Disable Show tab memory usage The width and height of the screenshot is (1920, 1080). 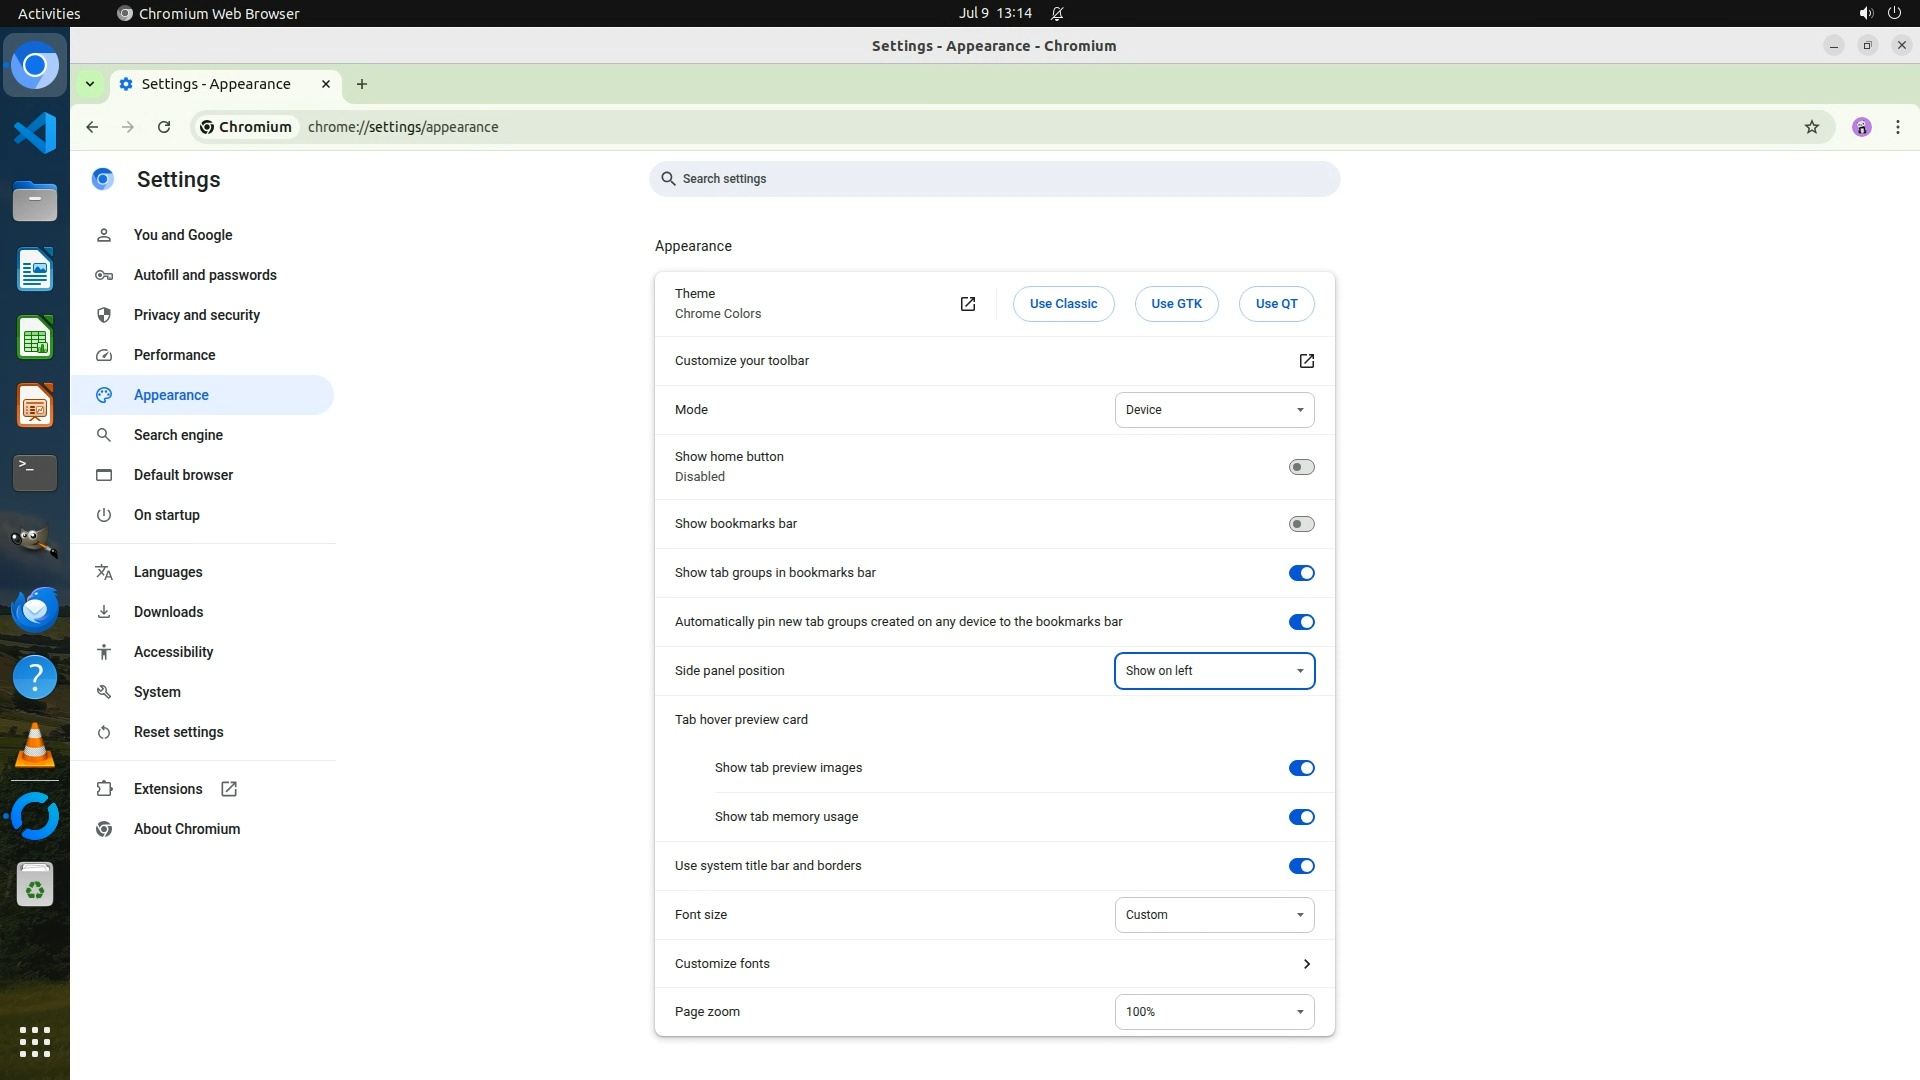pos(1301,817)
